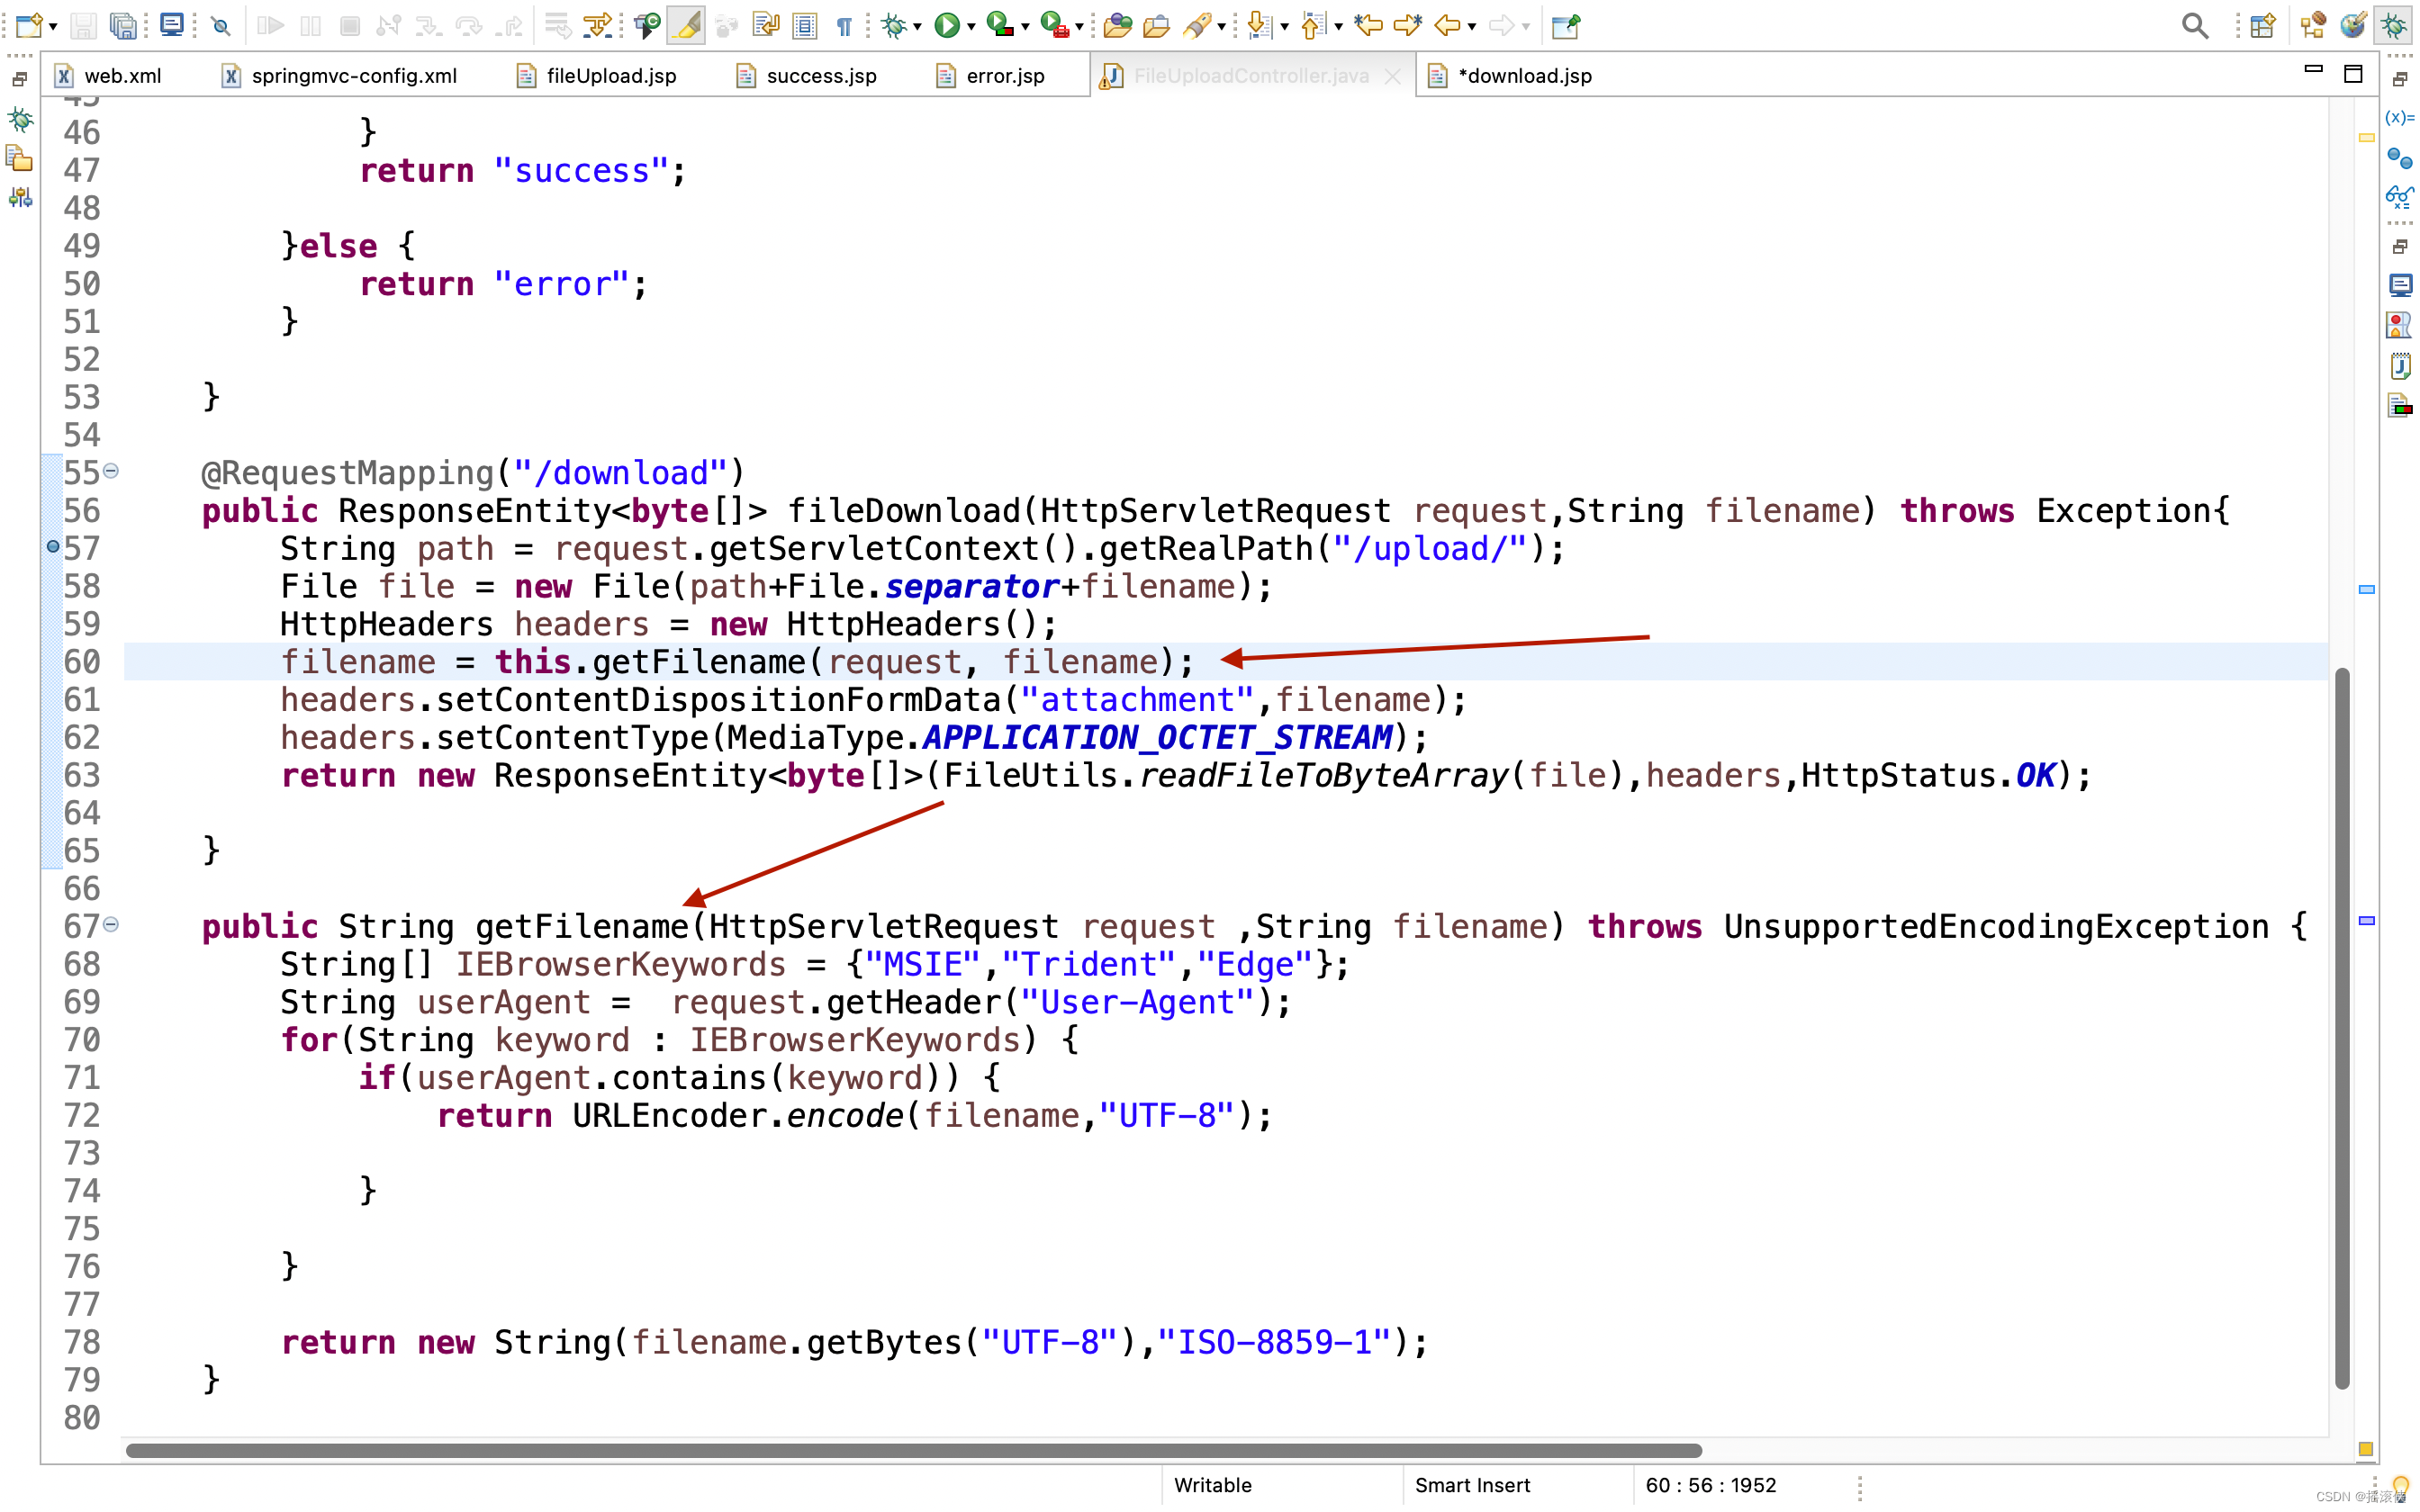2420x1512 pixels.
Task: Click the Writable status bar field
Action: coord(1213,1485)
